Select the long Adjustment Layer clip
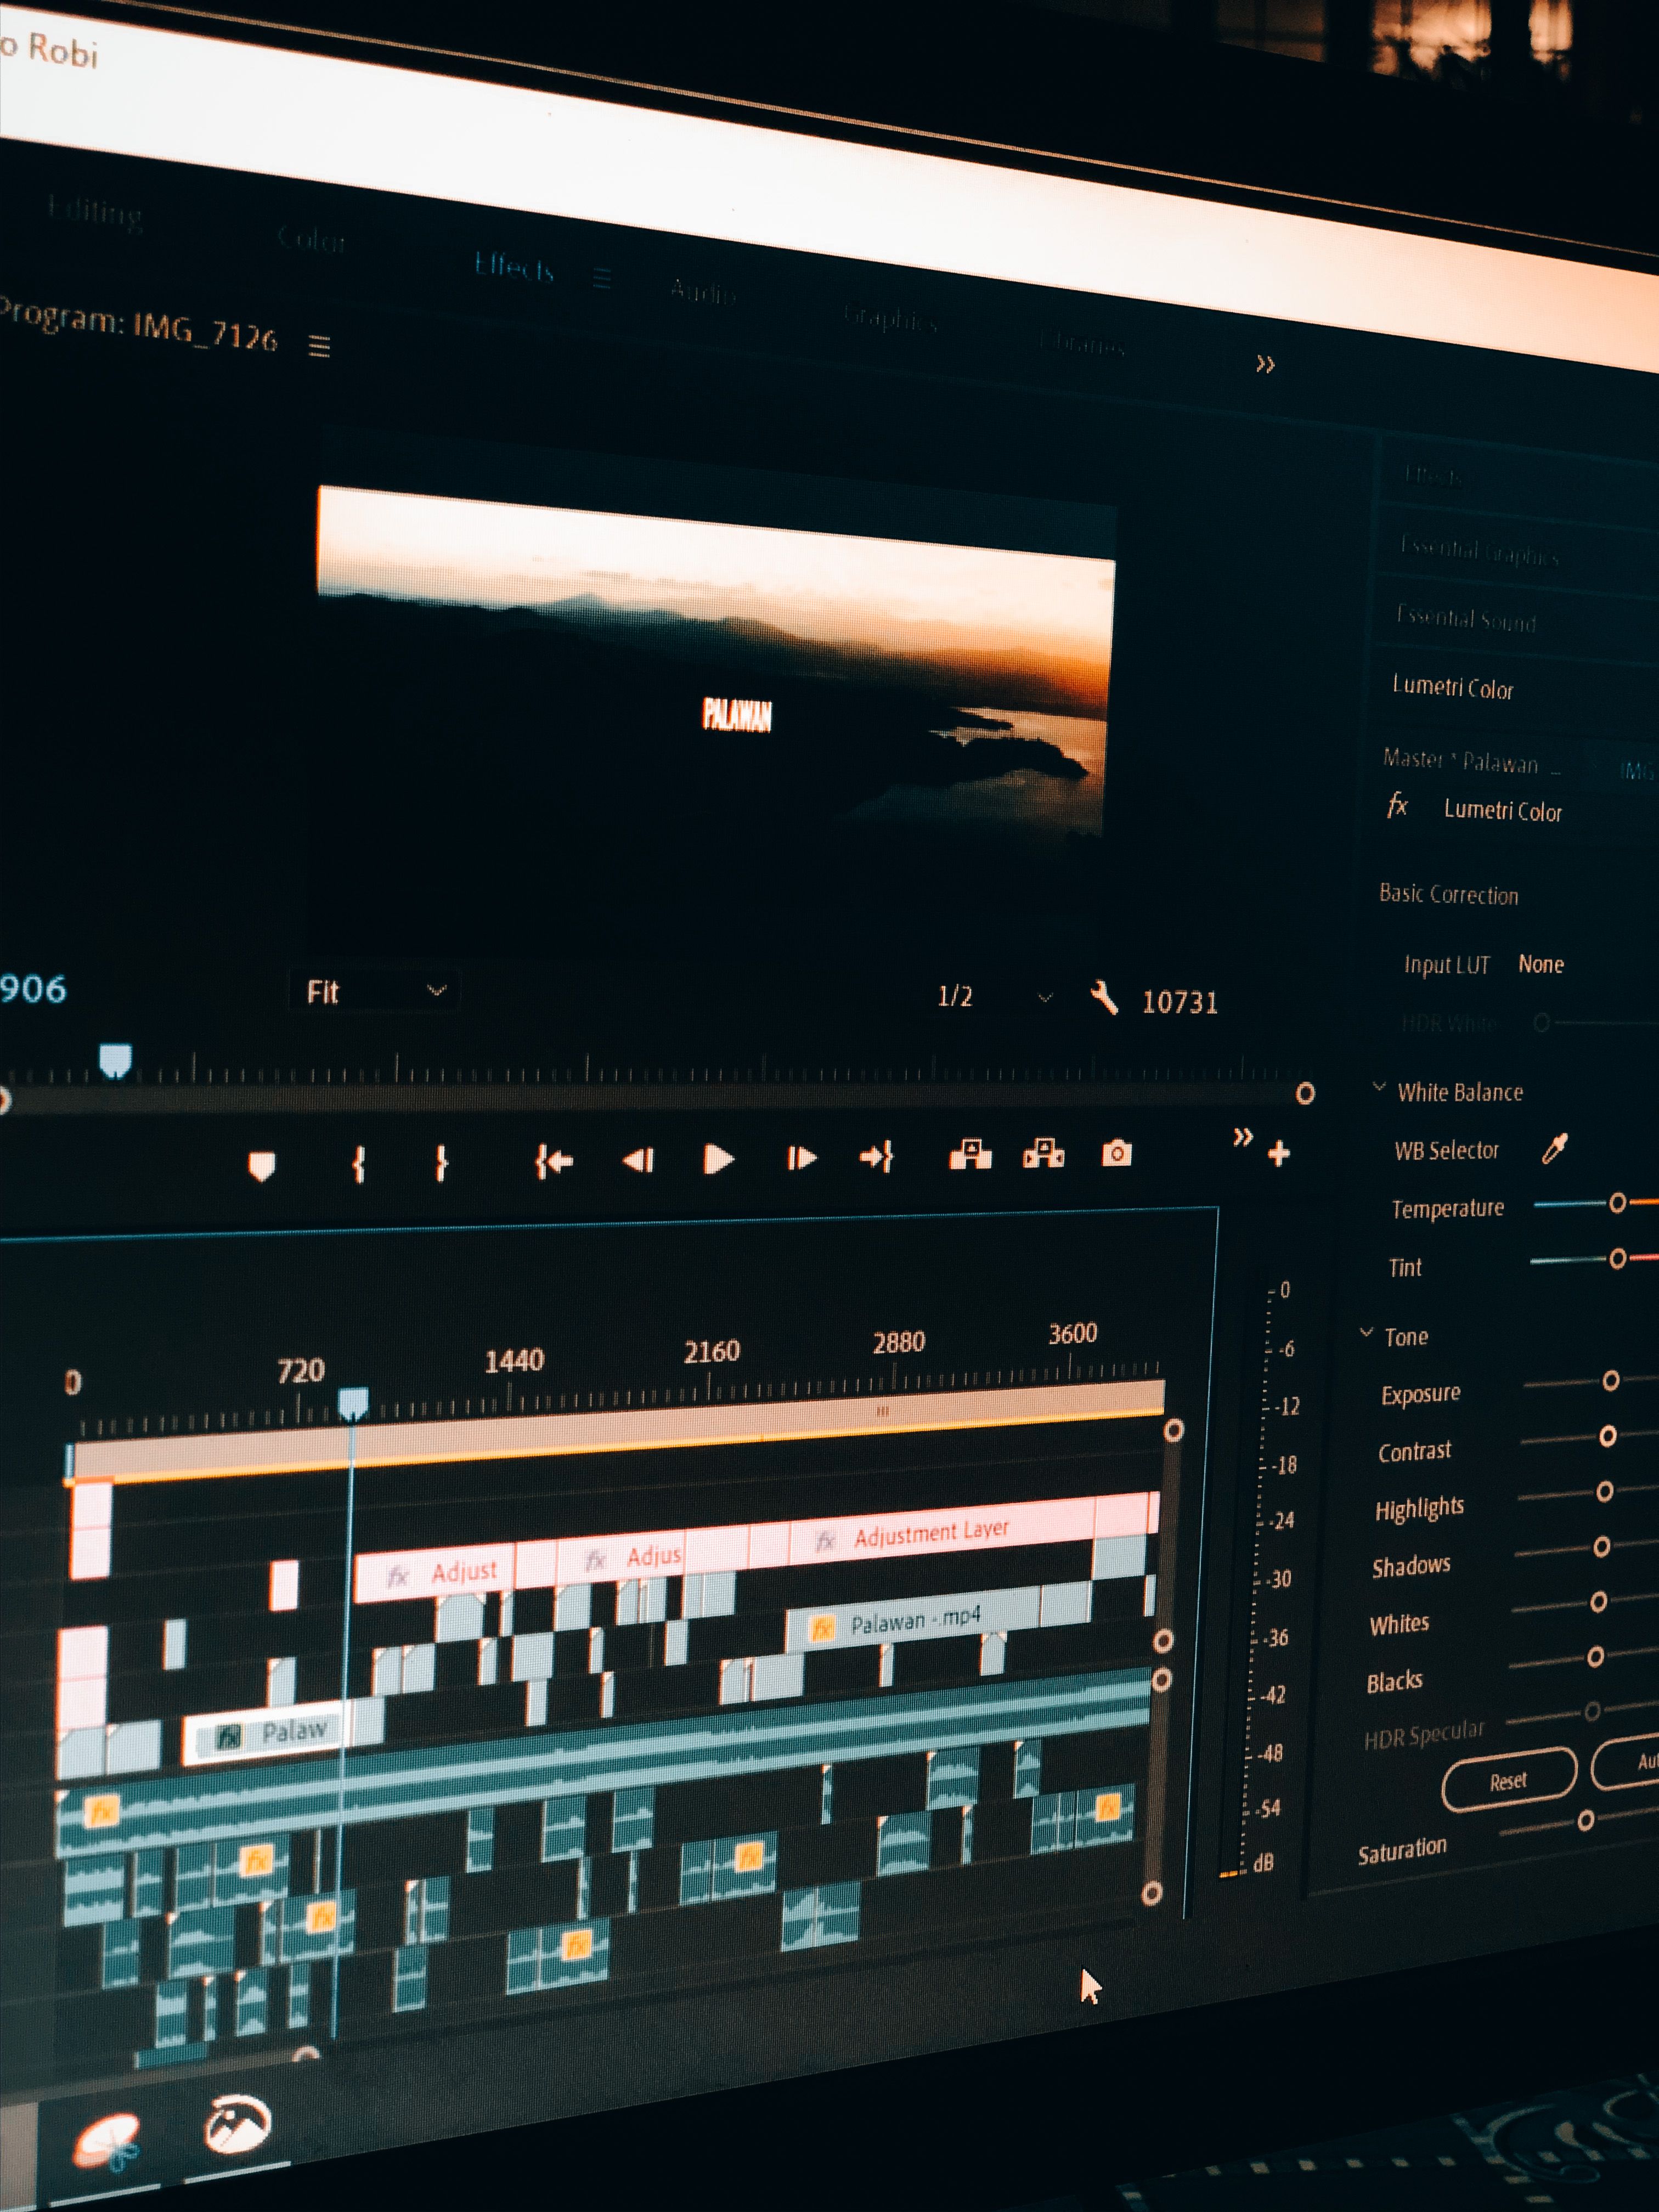The height and width of the screenshot is (2212, 1659). [941, 1534]
